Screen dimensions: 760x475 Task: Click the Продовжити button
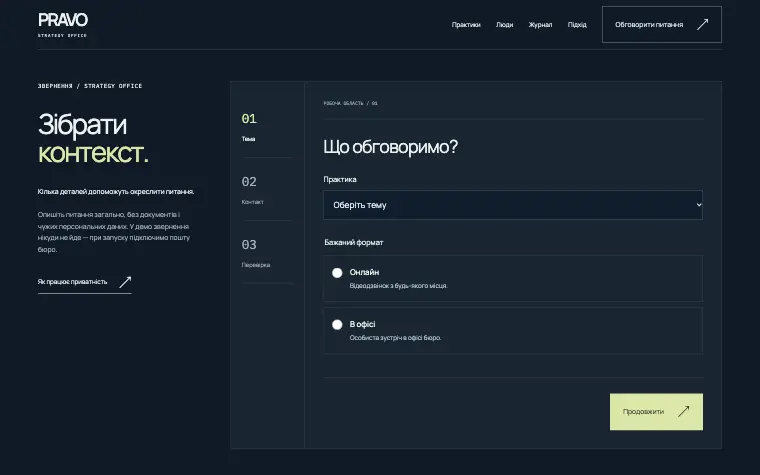point(656,412)
